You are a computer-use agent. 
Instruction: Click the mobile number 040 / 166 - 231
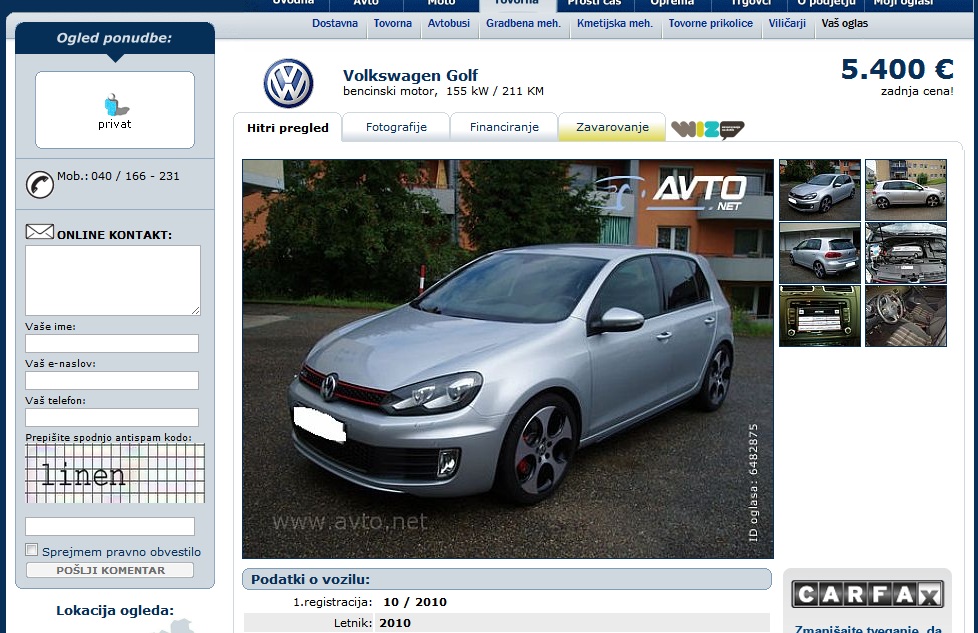click(135, 176)
